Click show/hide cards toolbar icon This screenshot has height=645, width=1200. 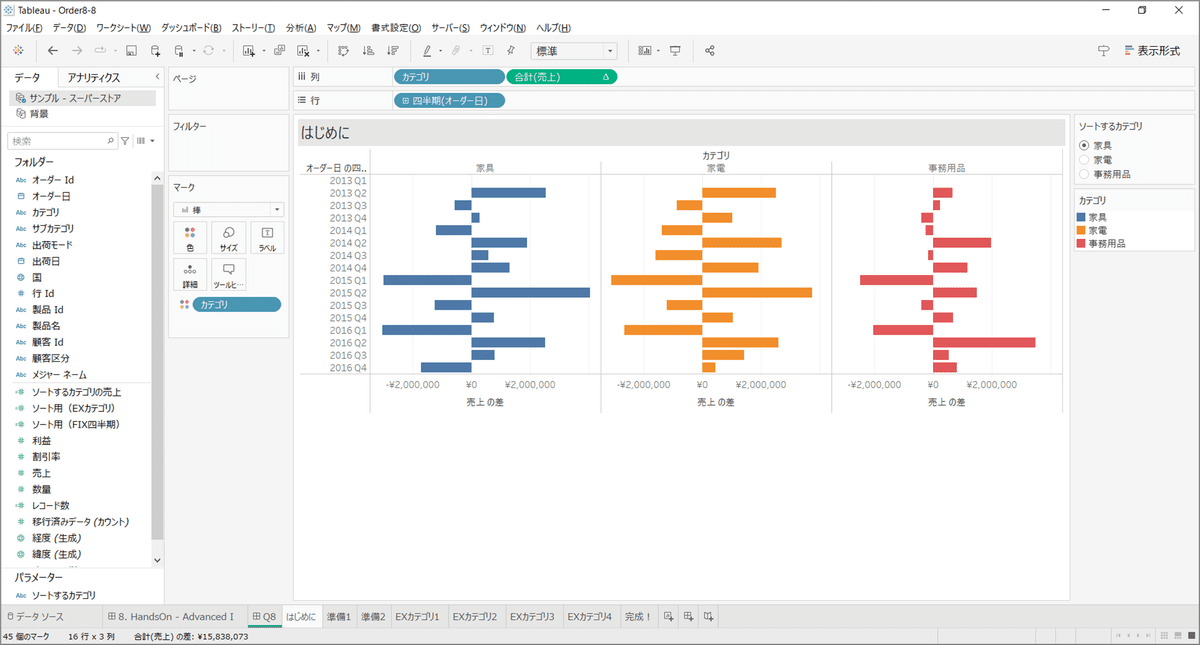645,50
